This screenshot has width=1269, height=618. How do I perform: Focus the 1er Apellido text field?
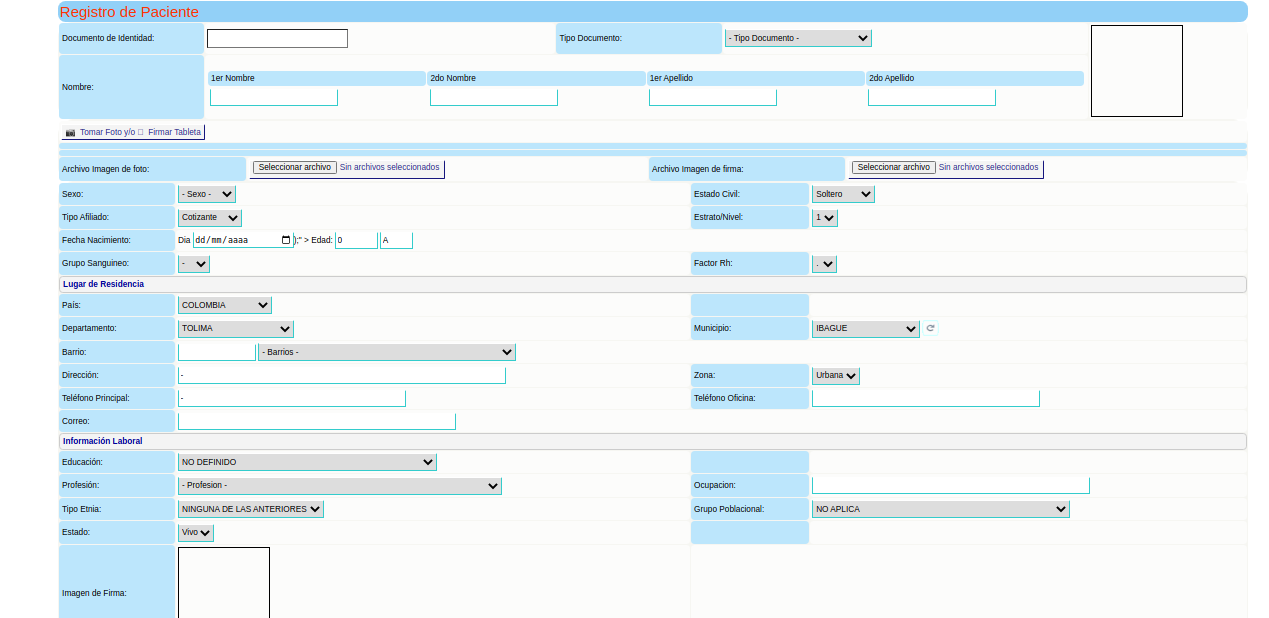tap(712, 97)
